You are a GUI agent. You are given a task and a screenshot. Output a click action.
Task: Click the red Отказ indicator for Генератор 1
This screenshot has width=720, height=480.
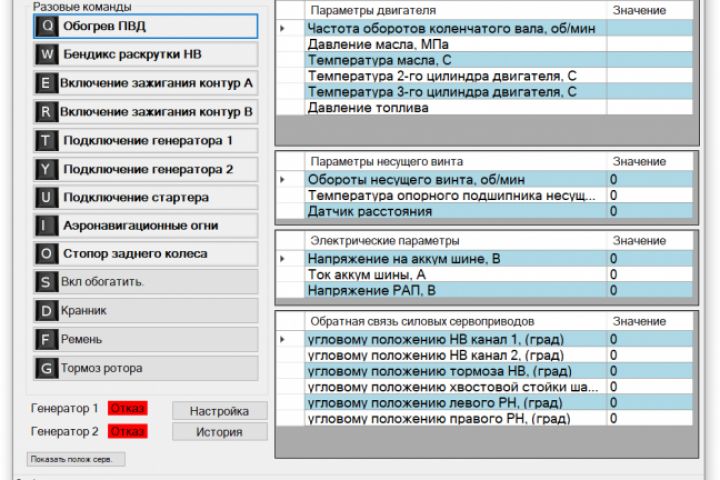coord(128,408)
